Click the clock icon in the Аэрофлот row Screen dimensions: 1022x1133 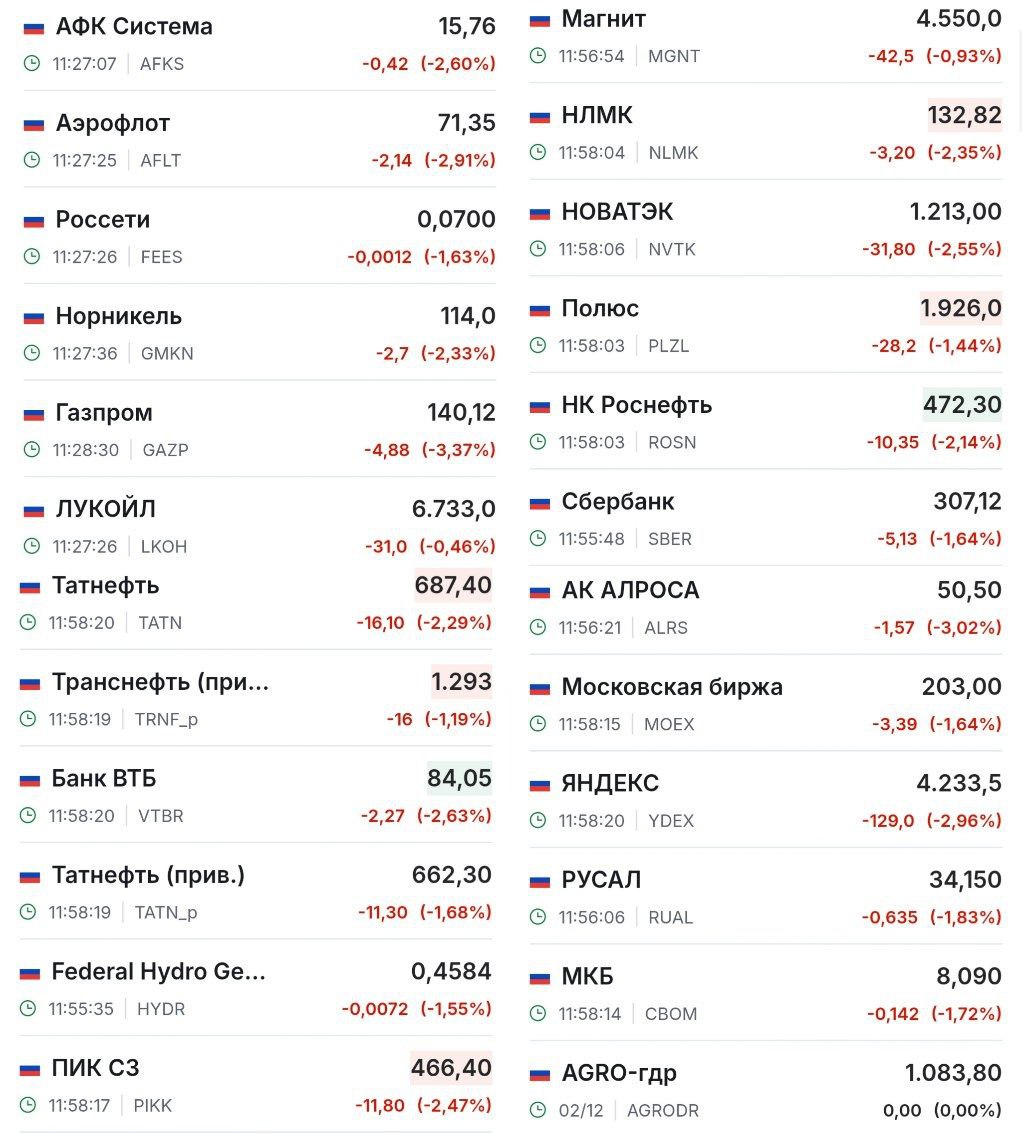pos(32,160)
